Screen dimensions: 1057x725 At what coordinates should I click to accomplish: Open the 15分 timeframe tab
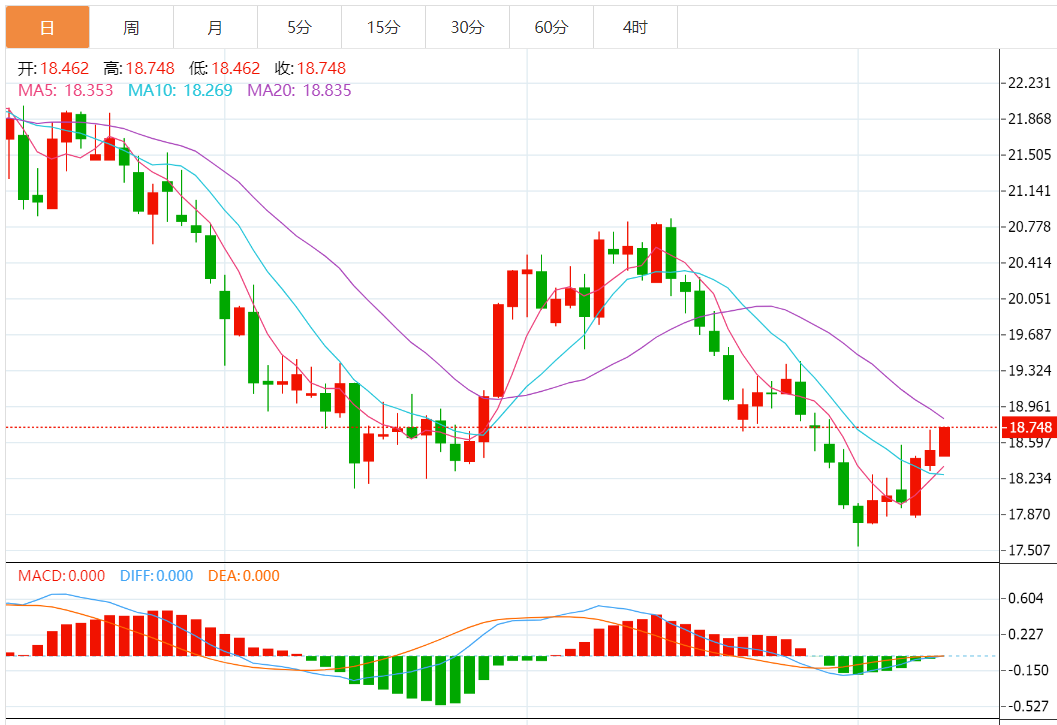[384, 27]
